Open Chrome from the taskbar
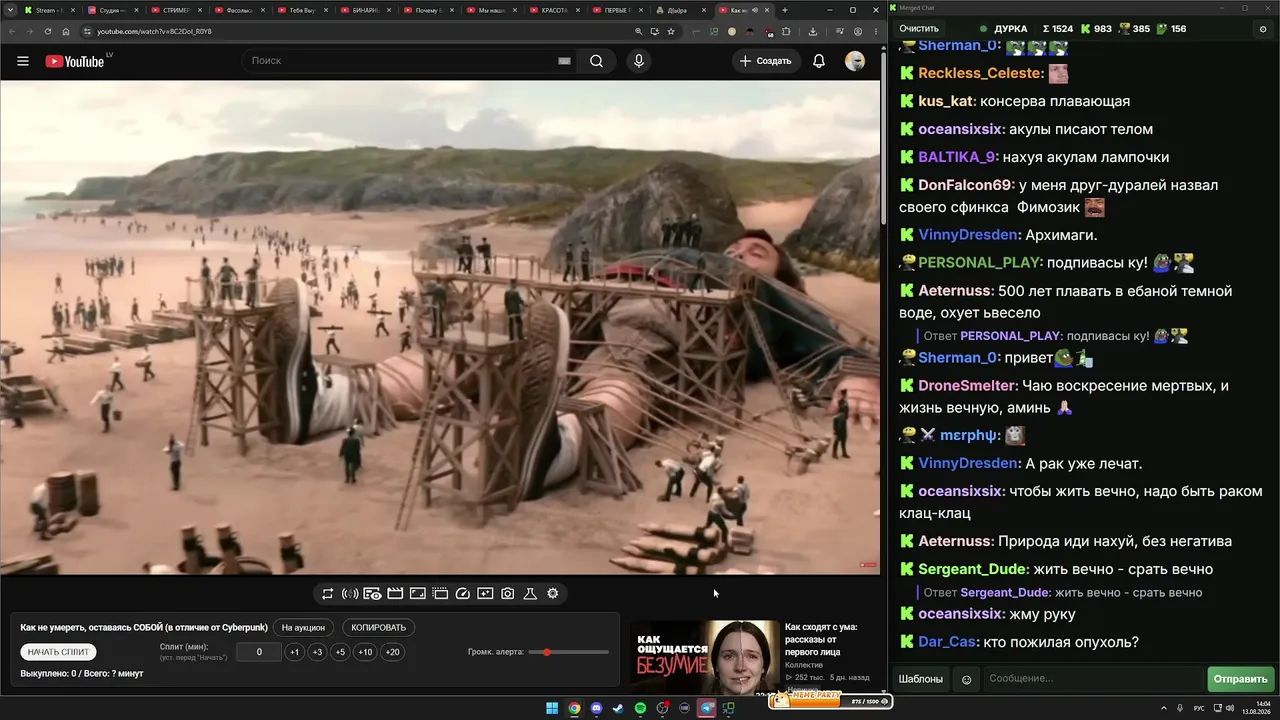The width and height of the screenshot is (1280, 720). (574, 709)
